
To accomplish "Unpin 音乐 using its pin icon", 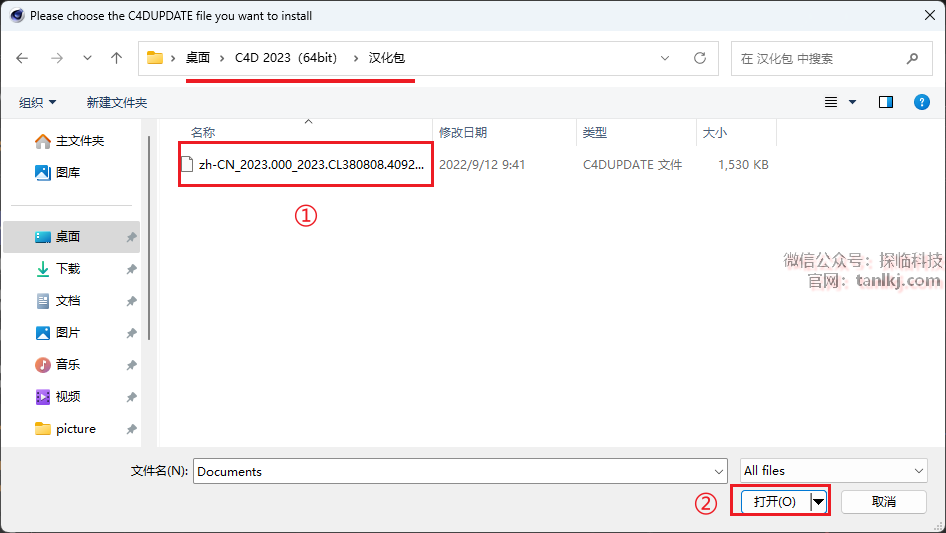I will pyautogui.click(x=131, y=365).
